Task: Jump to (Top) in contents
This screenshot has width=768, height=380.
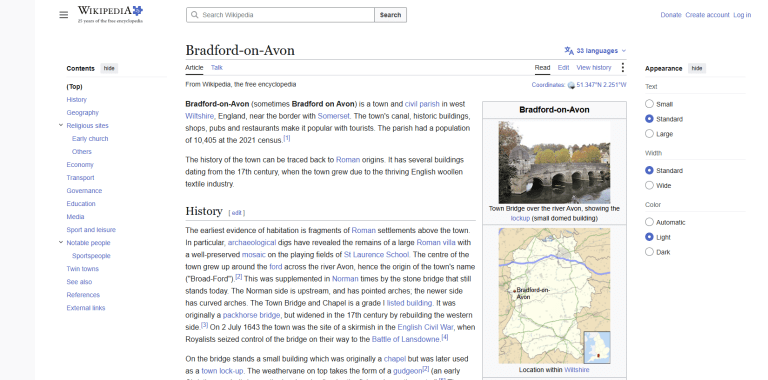Action: click(x=74, y=87)
